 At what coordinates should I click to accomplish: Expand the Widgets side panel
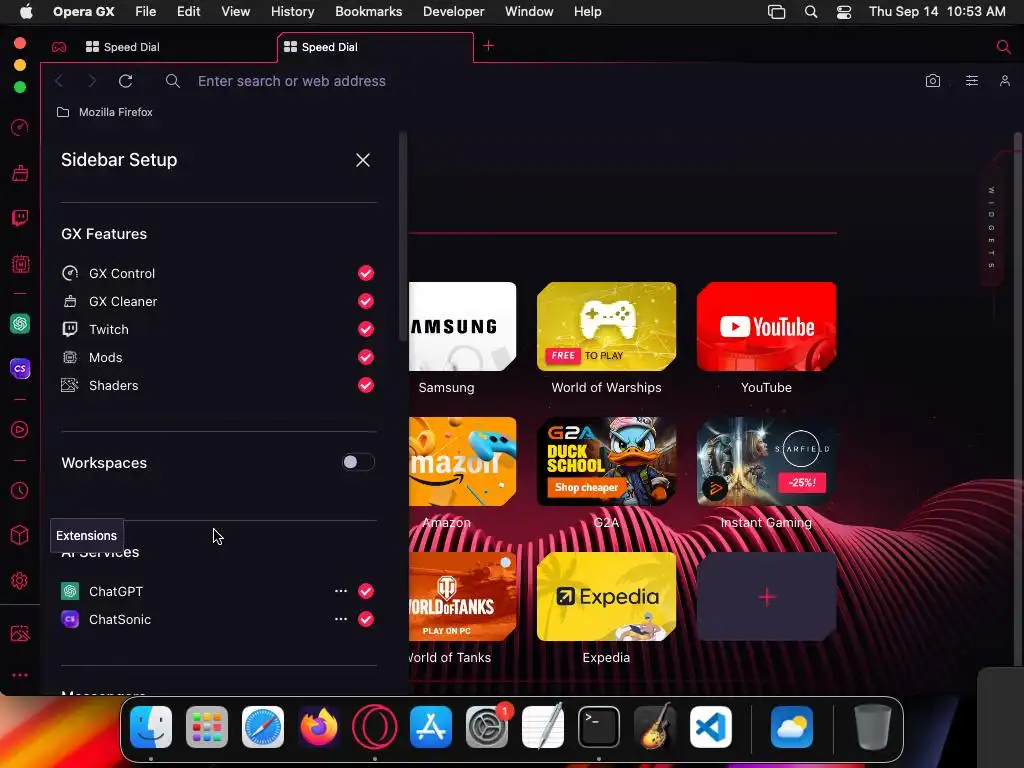tap(991, 227)
